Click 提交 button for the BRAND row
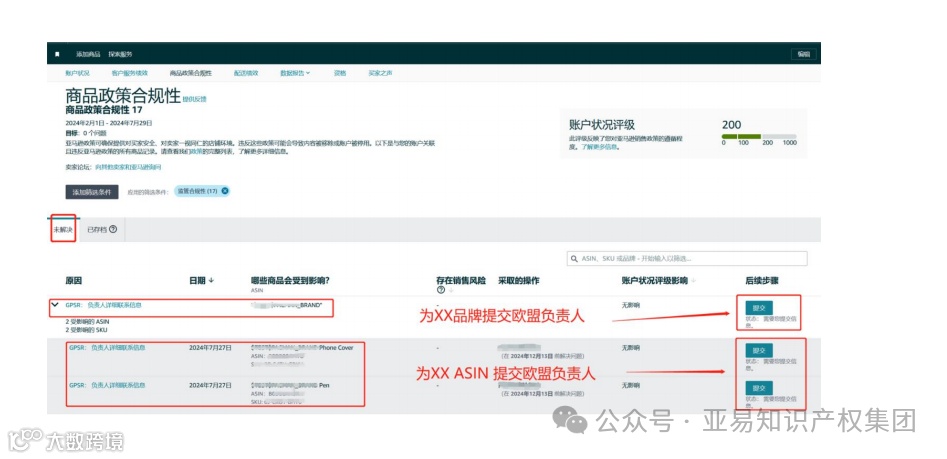This screenshot has height=459, width=947. point(759,308)
